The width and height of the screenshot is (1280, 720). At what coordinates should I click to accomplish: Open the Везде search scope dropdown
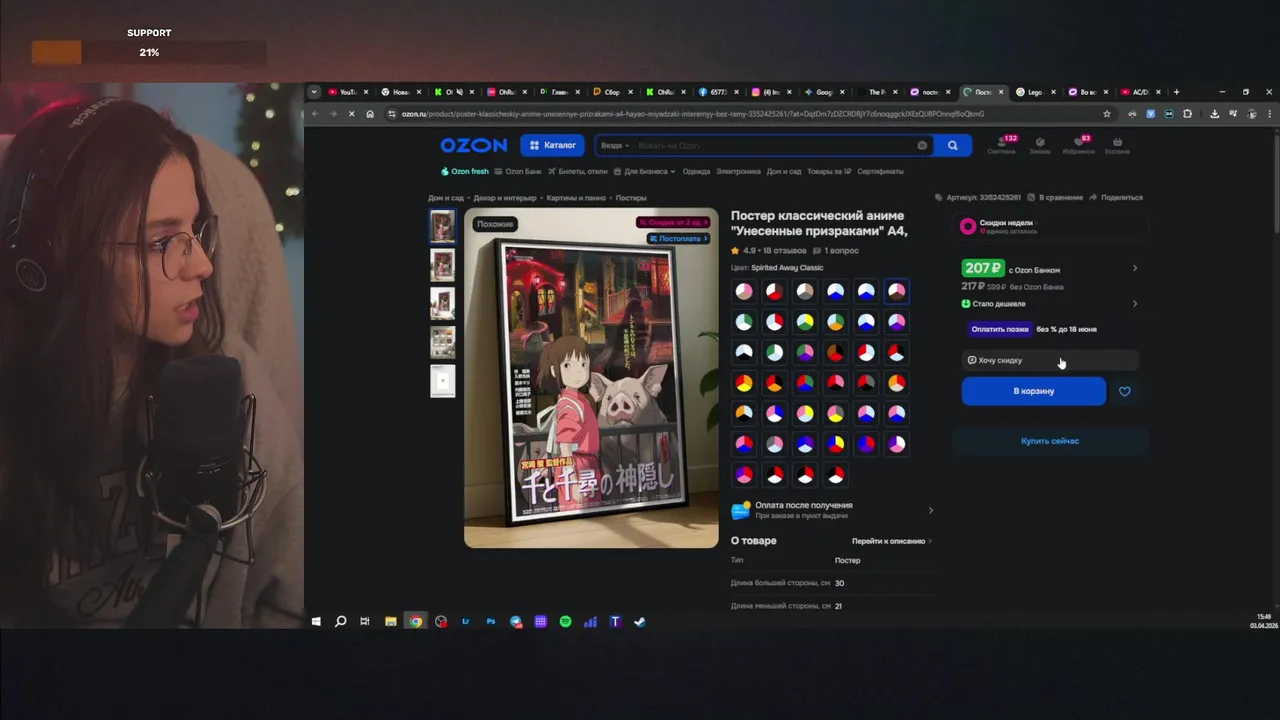[x=615, y=146]
